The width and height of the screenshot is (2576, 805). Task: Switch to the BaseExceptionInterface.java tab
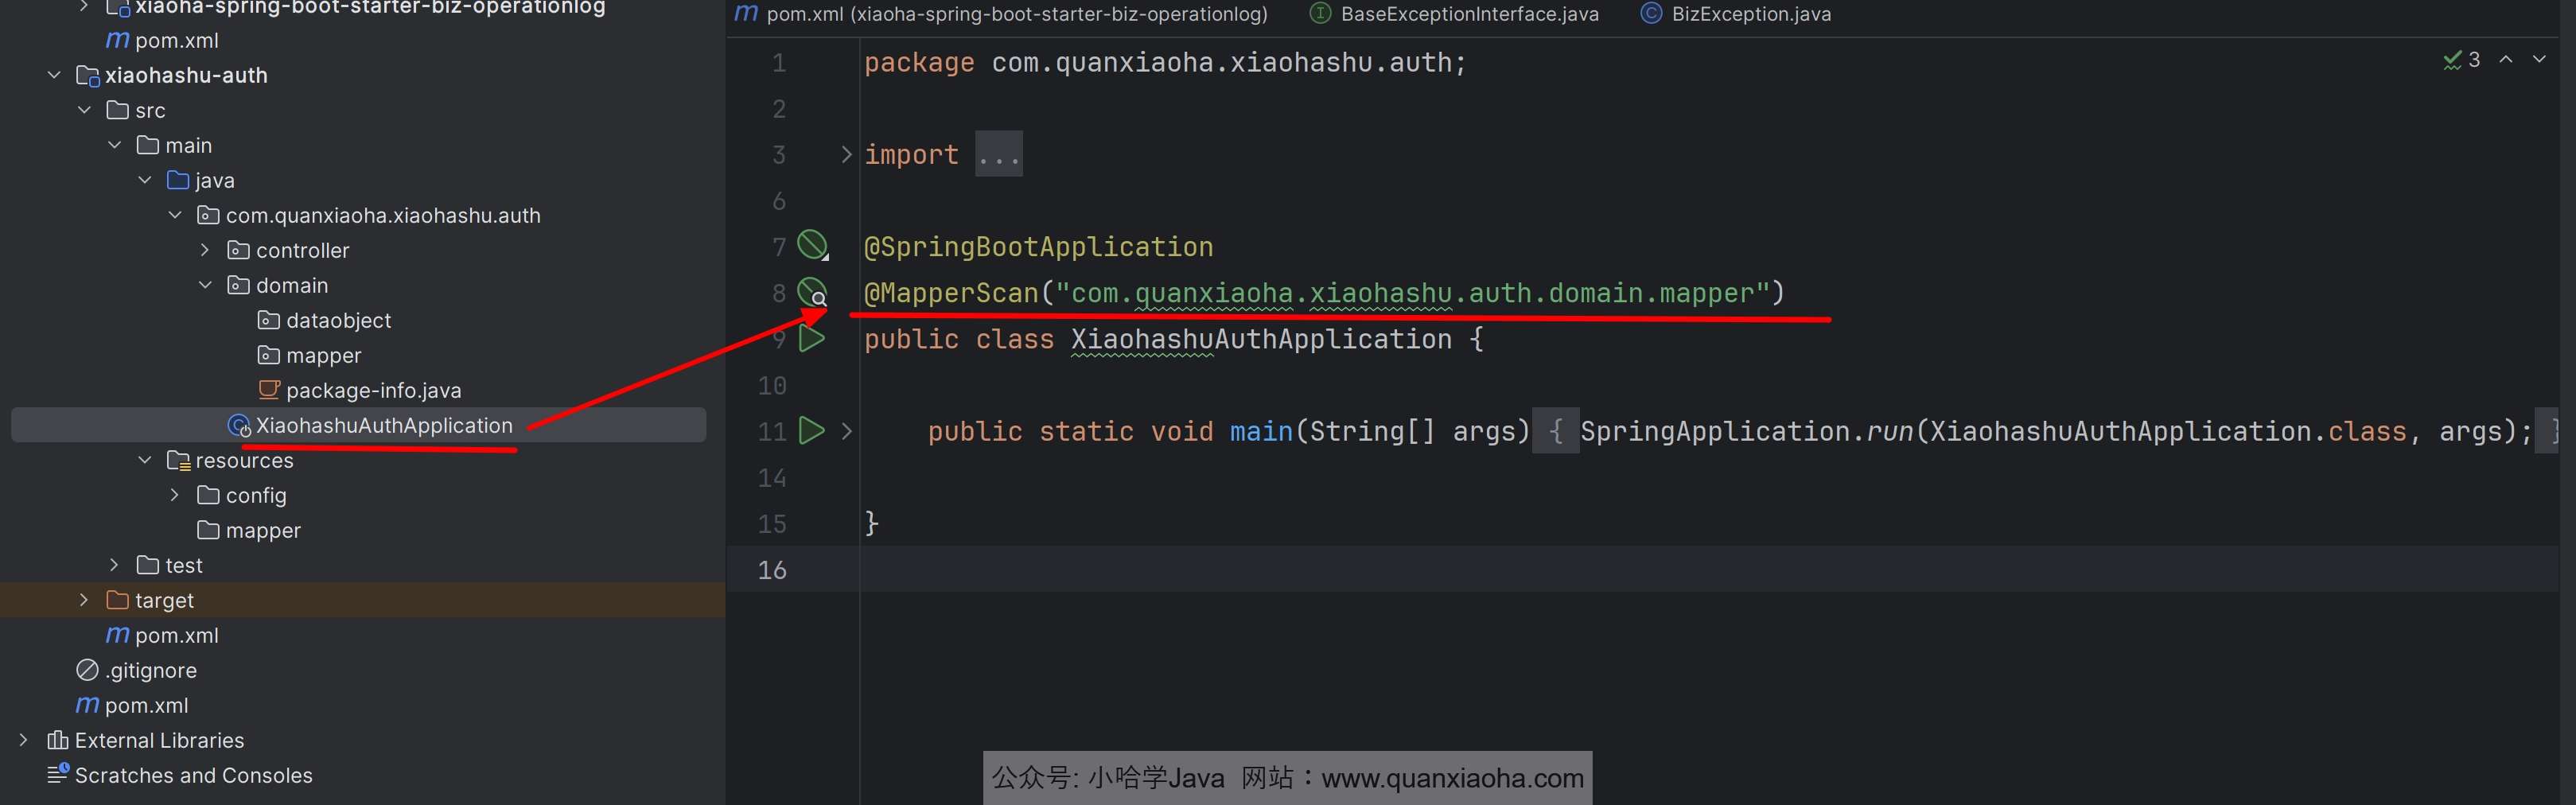pos(1468,14)
